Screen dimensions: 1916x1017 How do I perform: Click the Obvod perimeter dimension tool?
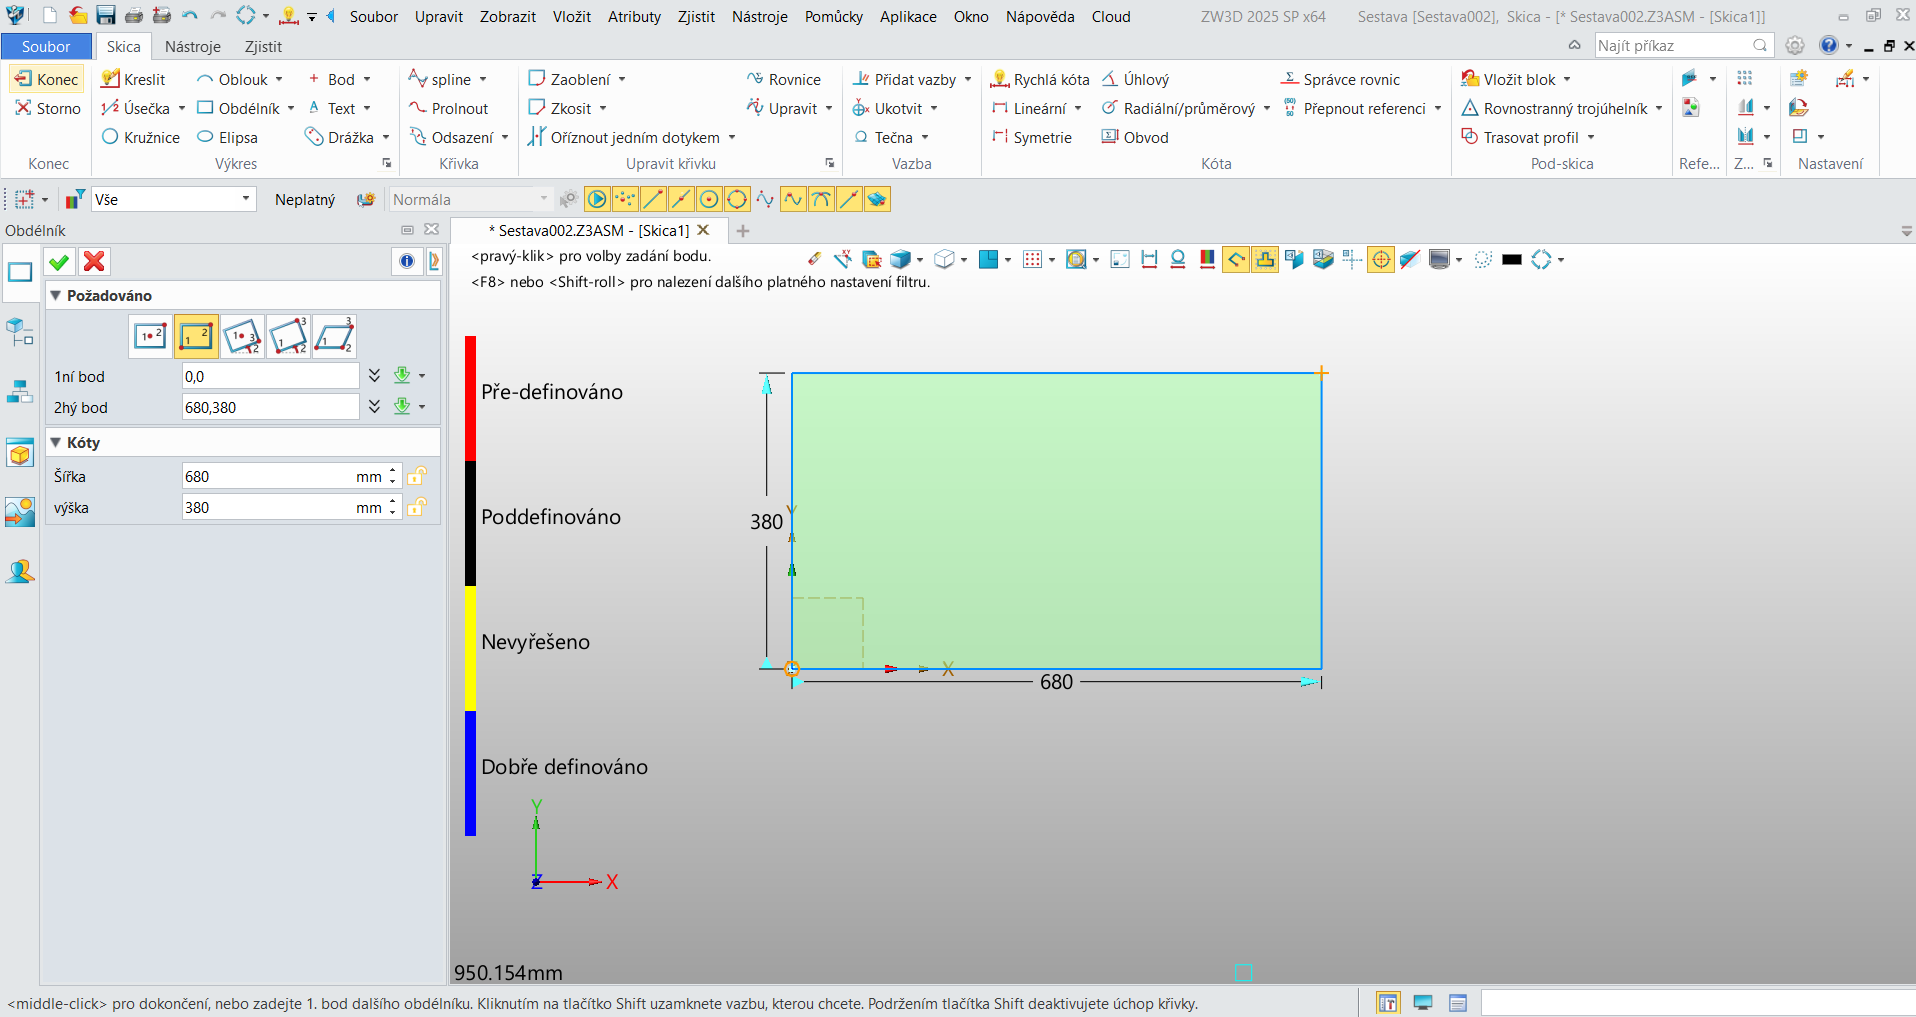click(1135, 137)
